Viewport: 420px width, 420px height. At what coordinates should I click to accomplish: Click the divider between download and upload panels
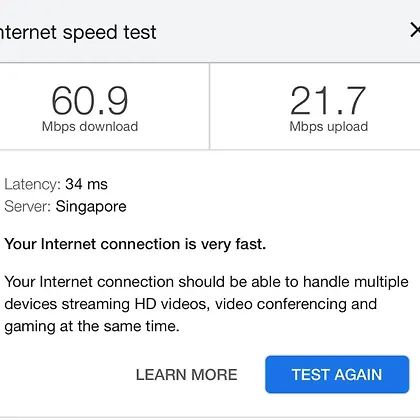pos(209,106)
